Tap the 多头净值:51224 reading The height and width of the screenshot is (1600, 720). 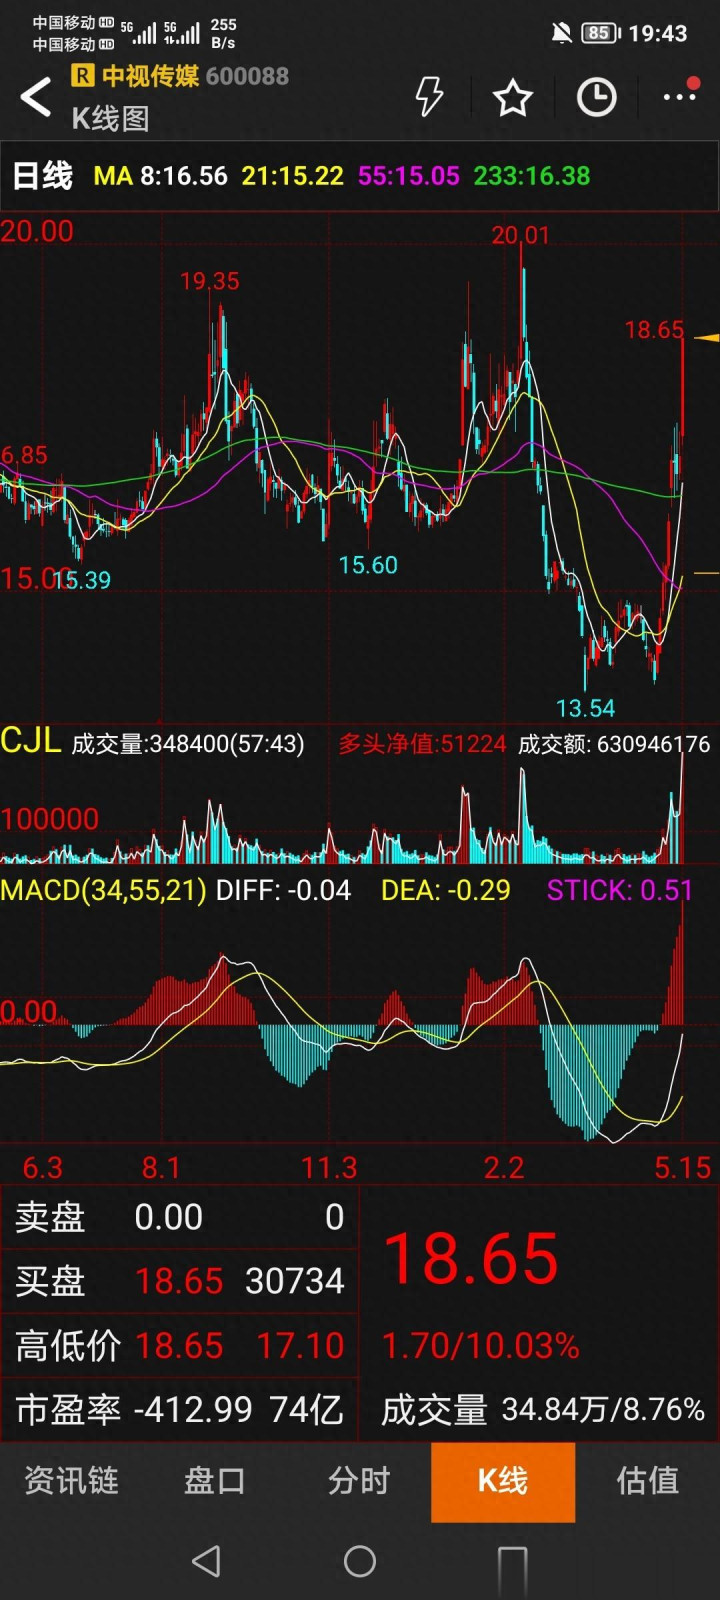click(x=422, y=744)
